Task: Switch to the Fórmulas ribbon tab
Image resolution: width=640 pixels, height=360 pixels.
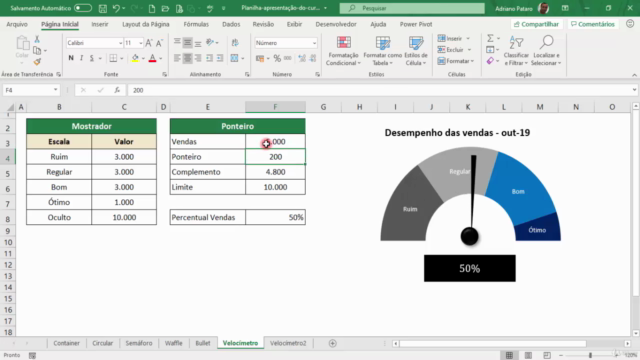Action: [x=196, y=24]
